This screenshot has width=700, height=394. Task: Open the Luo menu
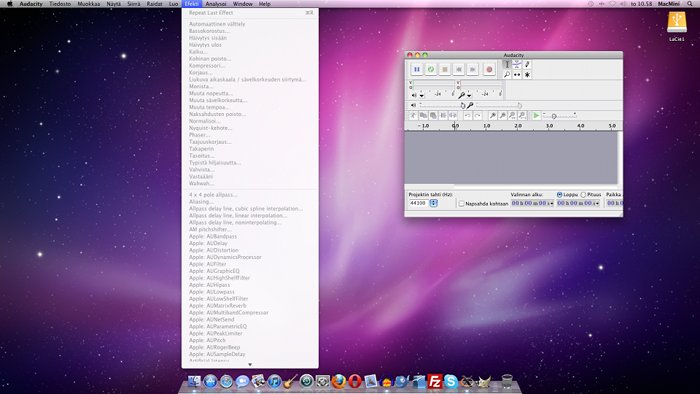pos(174,4)
